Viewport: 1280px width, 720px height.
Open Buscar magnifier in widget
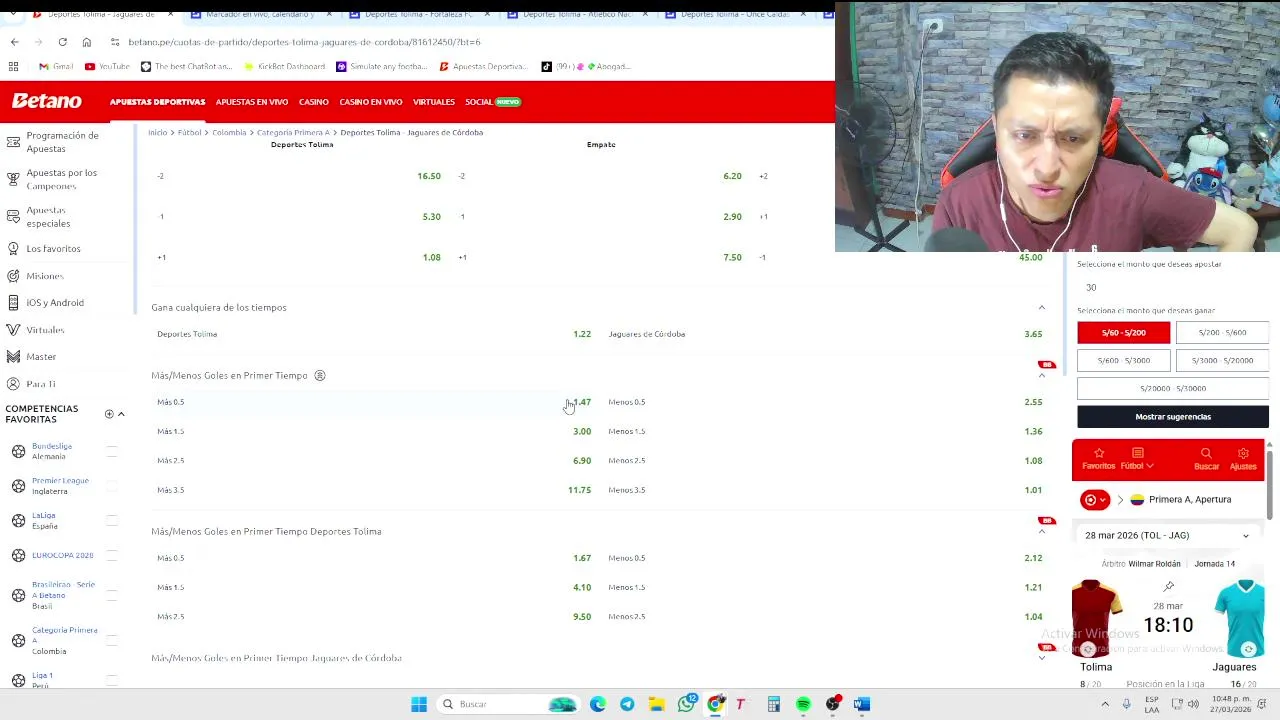point(1206,459)
